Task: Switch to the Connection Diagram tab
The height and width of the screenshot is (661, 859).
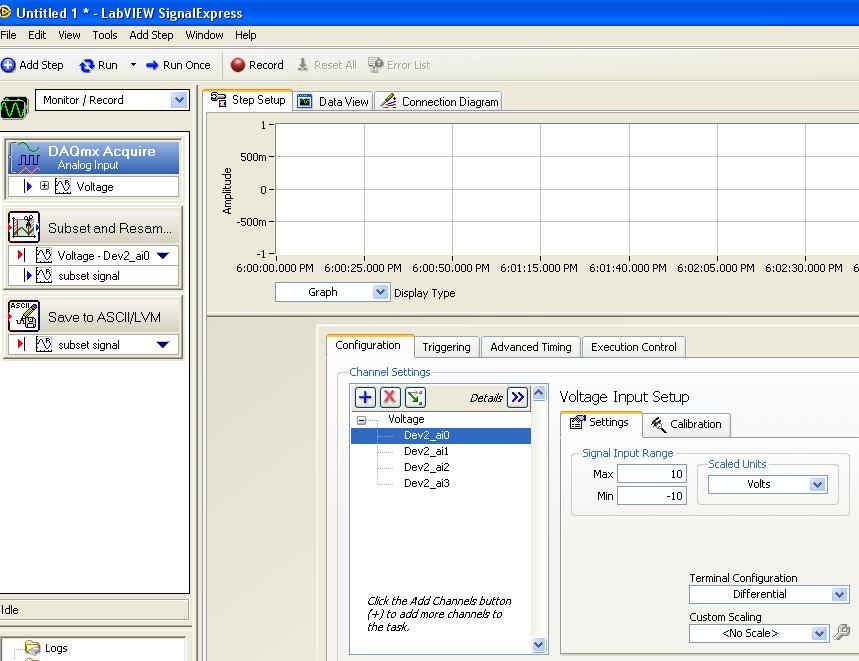Action: [x=439, y=101]
